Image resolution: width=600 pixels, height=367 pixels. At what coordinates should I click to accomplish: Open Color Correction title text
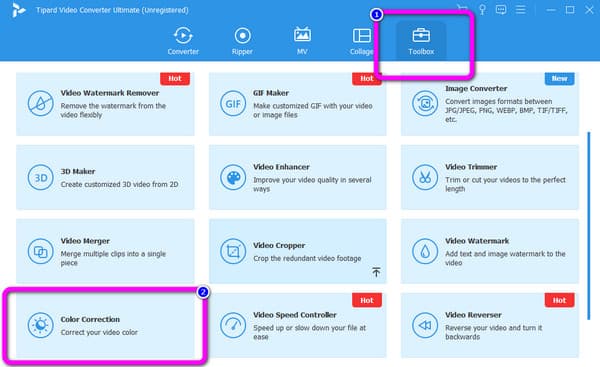[90, 319]
